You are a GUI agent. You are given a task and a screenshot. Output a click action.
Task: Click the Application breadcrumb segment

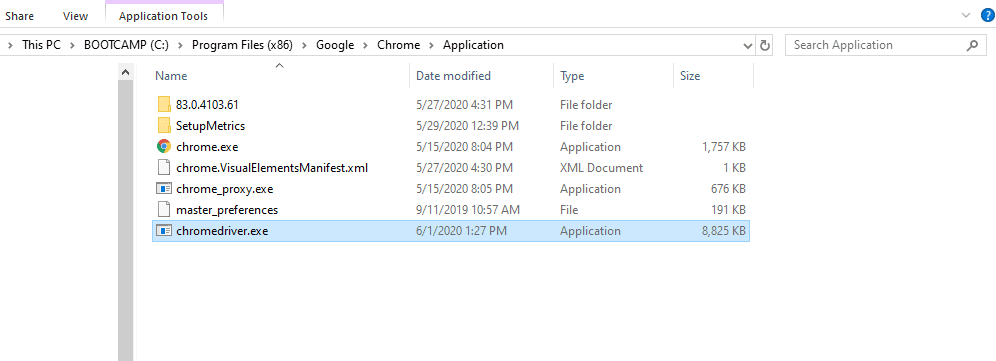point(473,45)
